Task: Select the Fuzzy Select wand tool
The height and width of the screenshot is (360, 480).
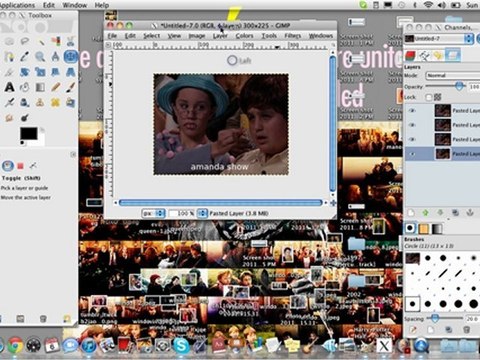Action: [41, 41]
